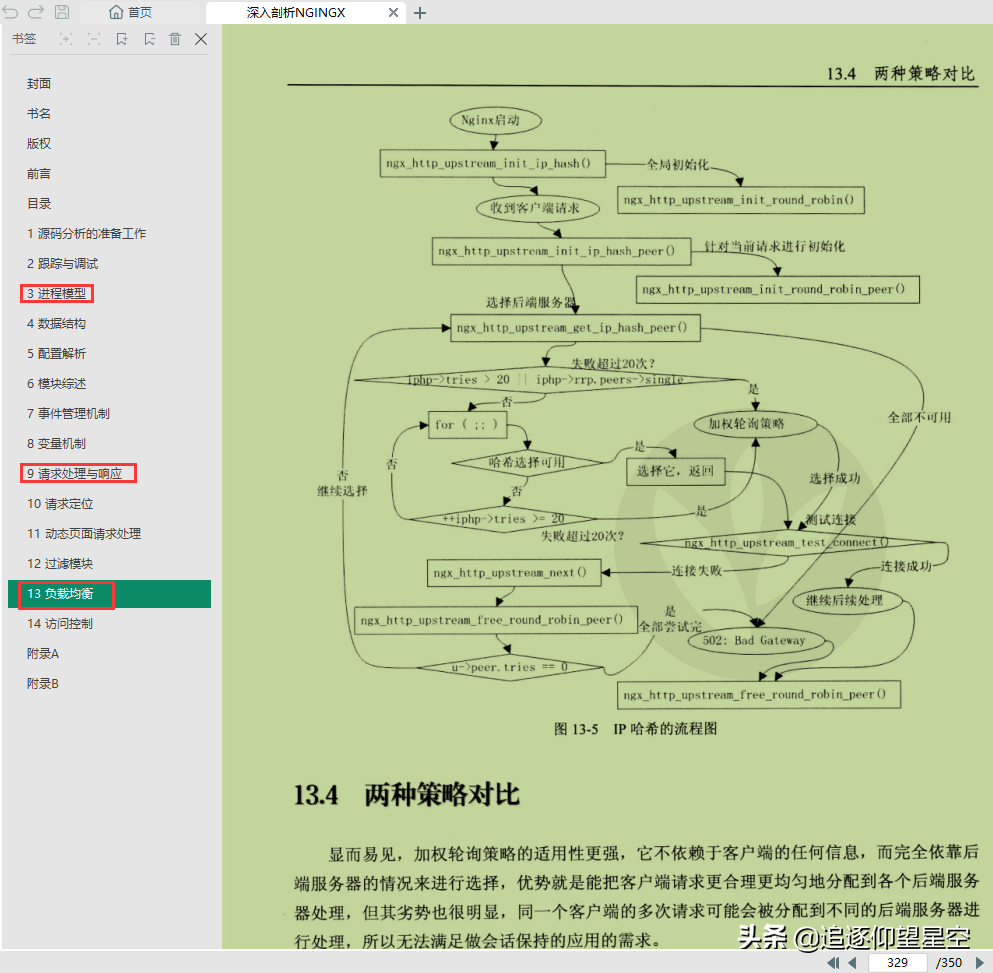Click flowchart diamond u->peer.tries == 0
This screenshot has height=973, width=993.
pyautogui.click(x=510, y=668)
